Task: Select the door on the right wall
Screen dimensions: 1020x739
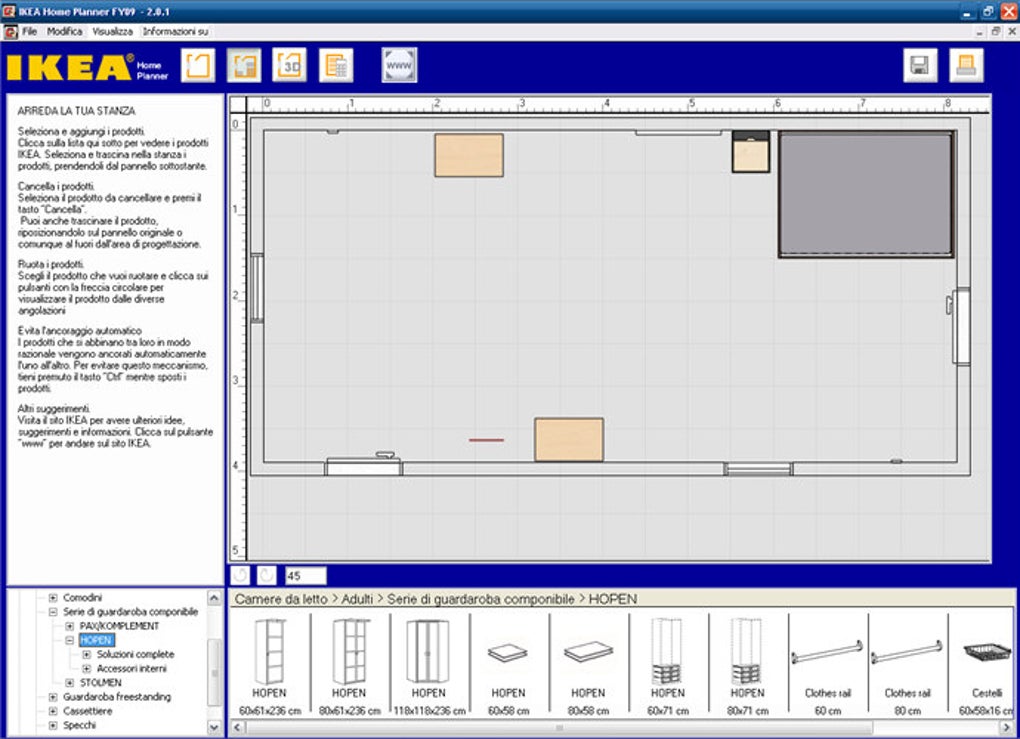Action: pos(959,327)
